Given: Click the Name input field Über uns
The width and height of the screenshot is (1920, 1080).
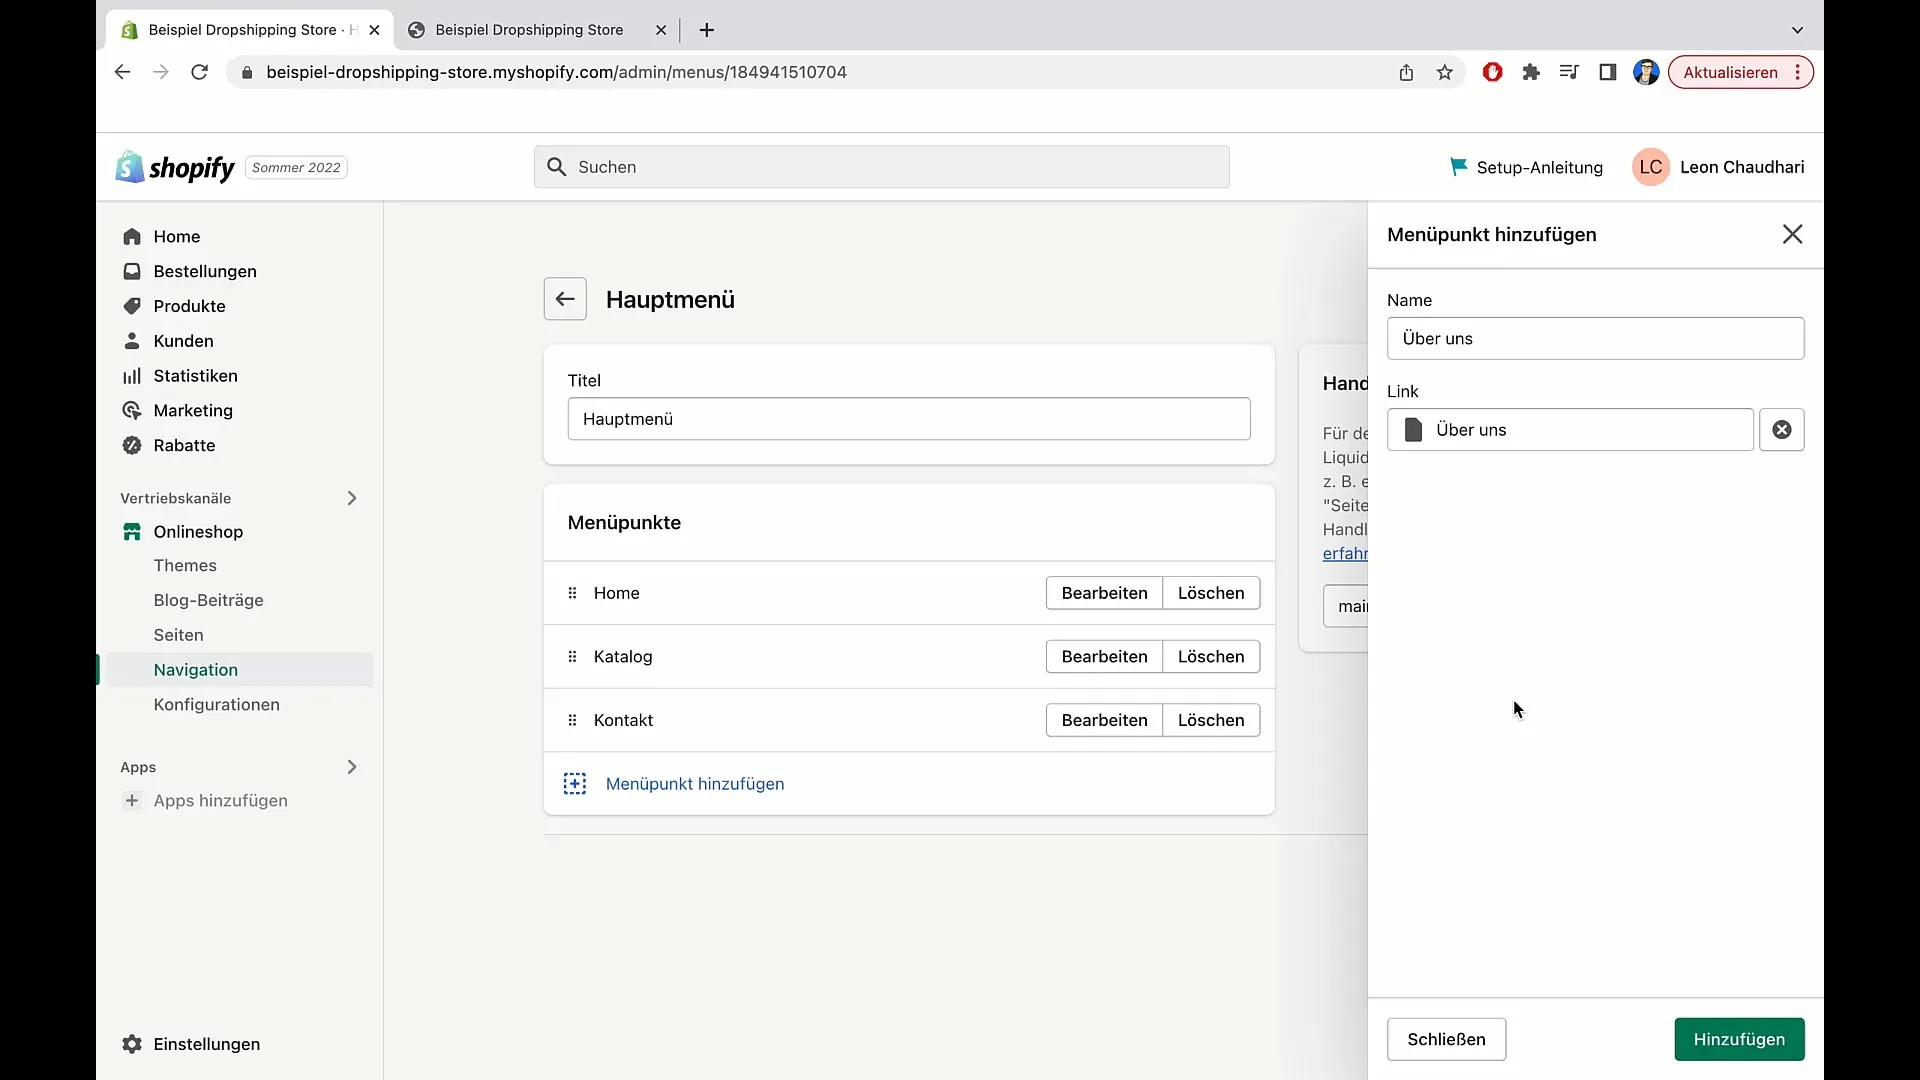Looking at the screenshot, I should 1596,338.
